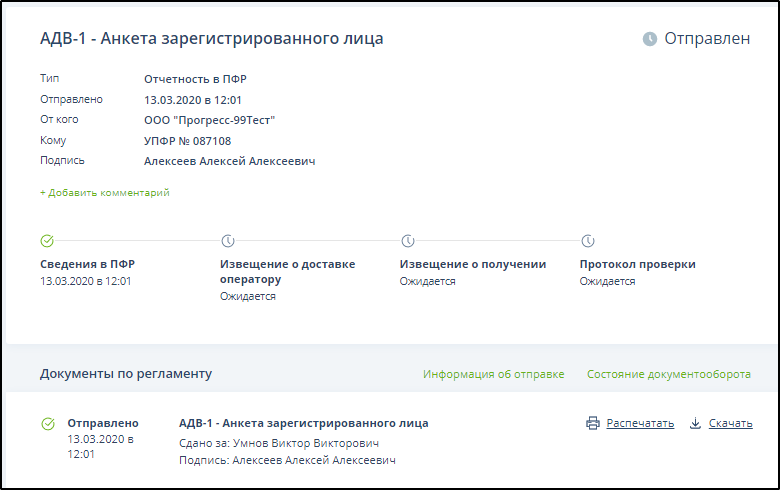Add a comment via Добавить комментарий

(x=105, y=192)
